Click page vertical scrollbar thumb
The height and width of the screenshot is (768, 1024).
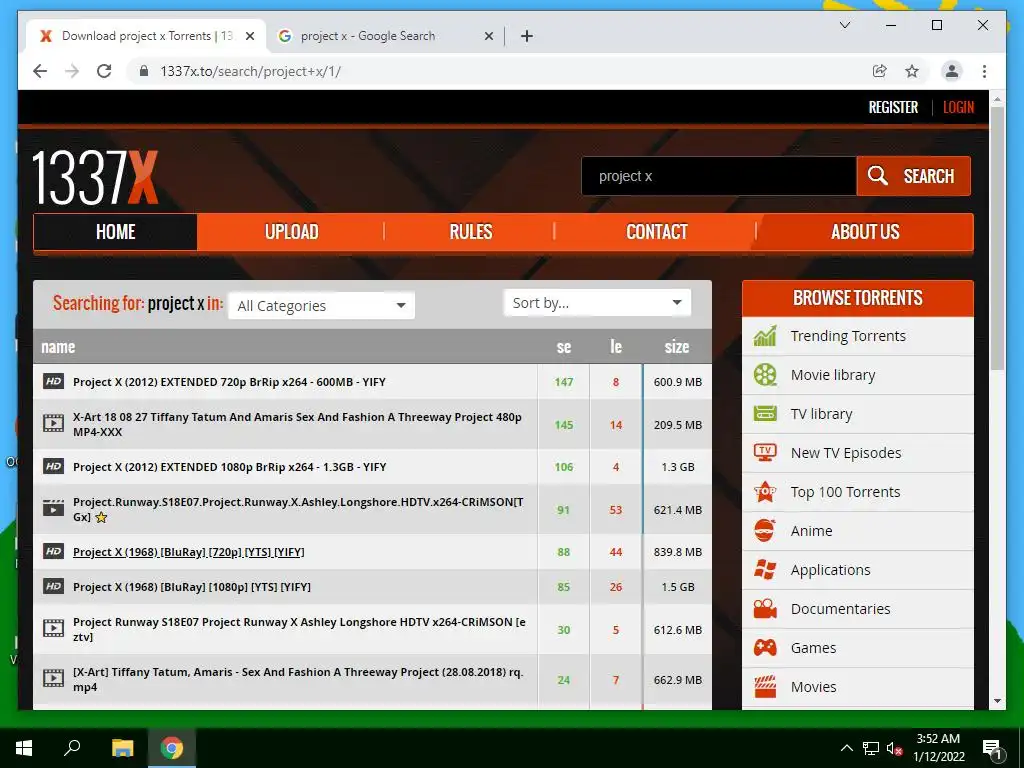(x=997, y=238)
